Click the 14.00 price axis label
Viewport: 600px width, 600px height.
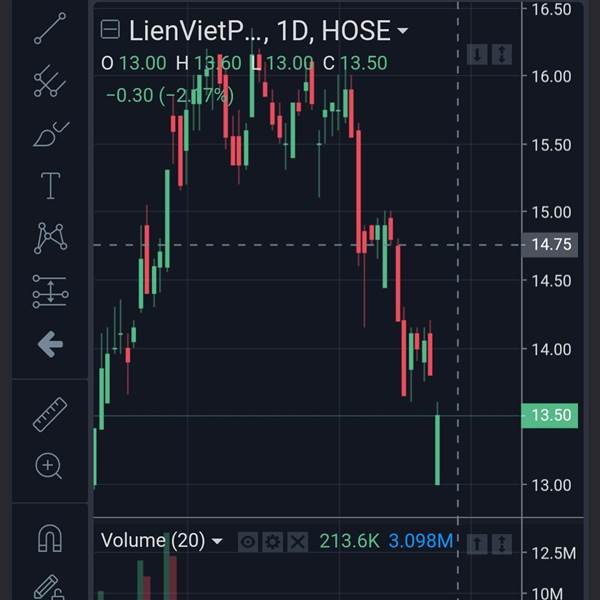click(x=551, y=349)
